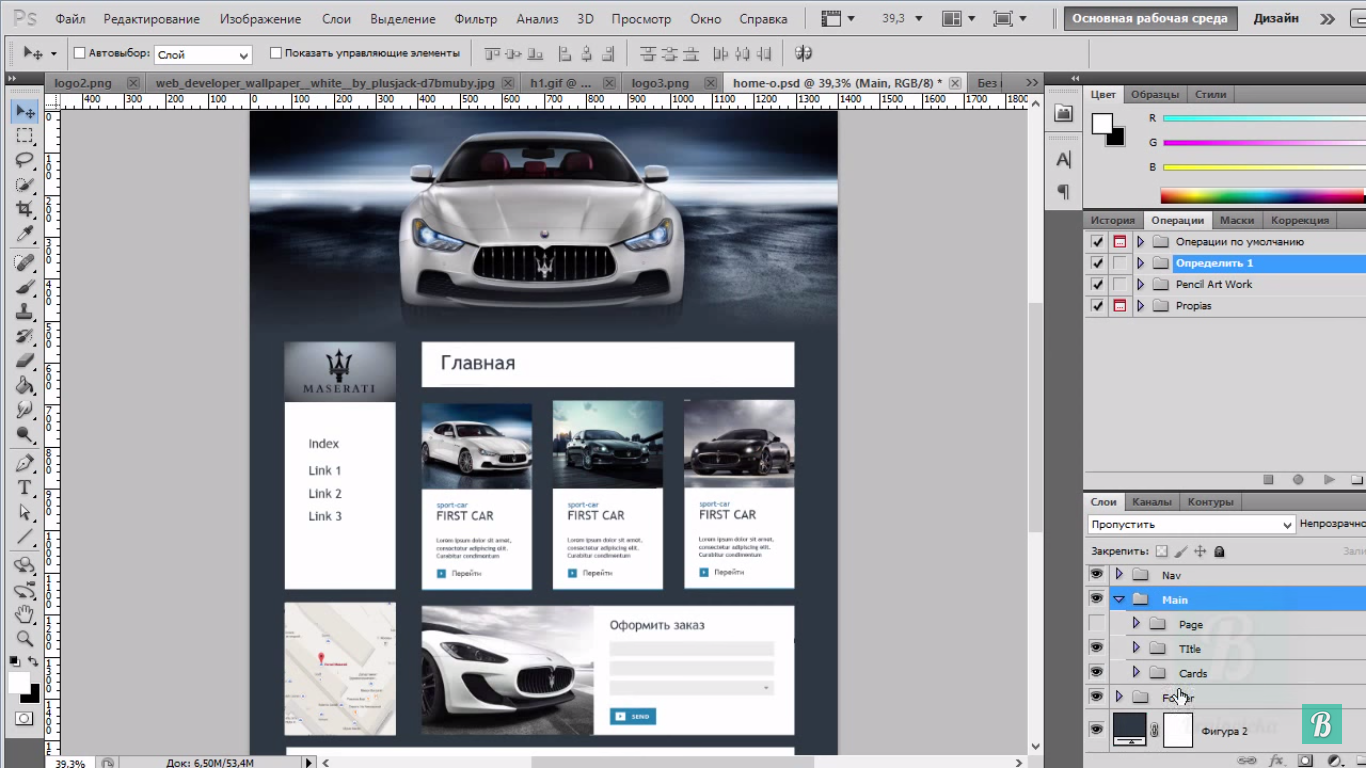Select the Crop tool

tap(25, 209)
